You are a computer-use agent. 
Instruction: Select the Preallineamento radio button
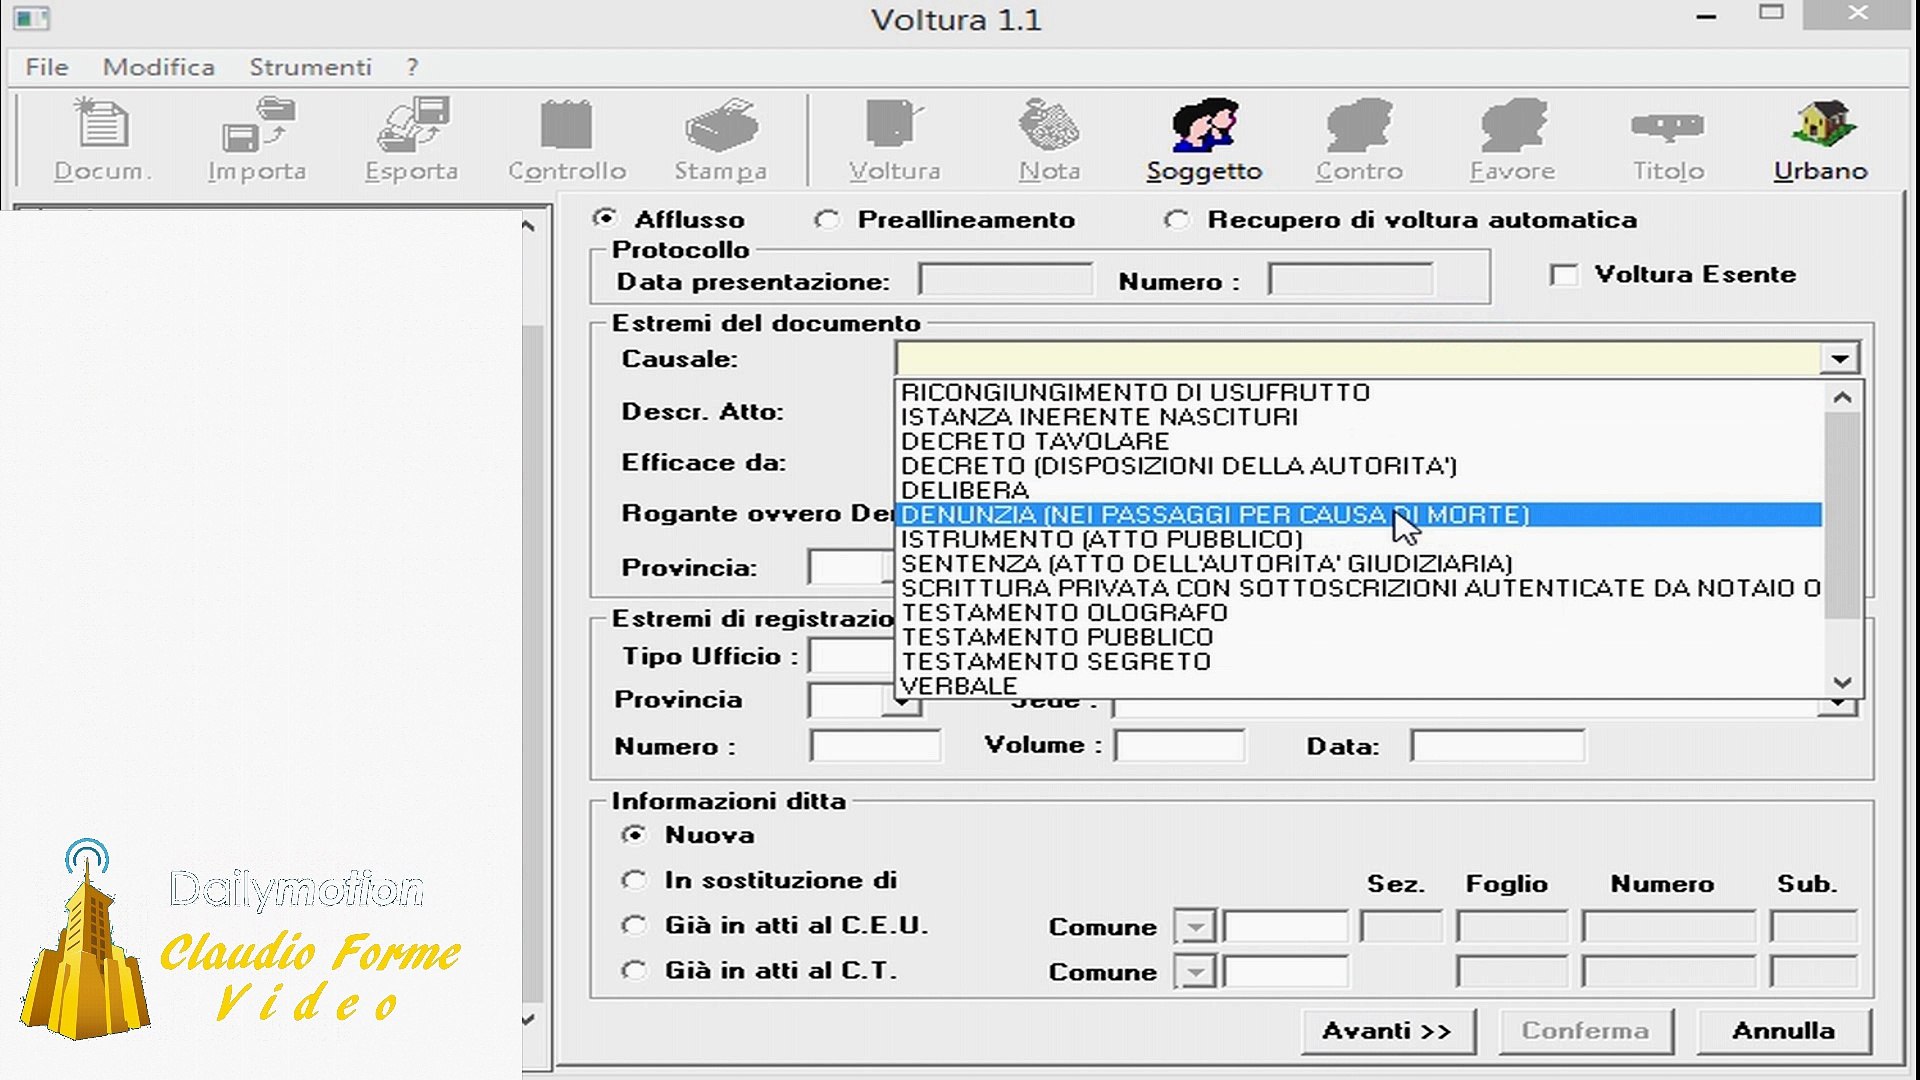826,220
